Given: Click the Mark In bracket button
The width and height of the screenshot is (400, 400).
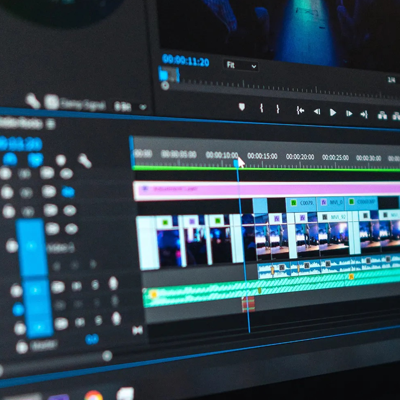Looking at the screenshot, I should tap(262, 108).
